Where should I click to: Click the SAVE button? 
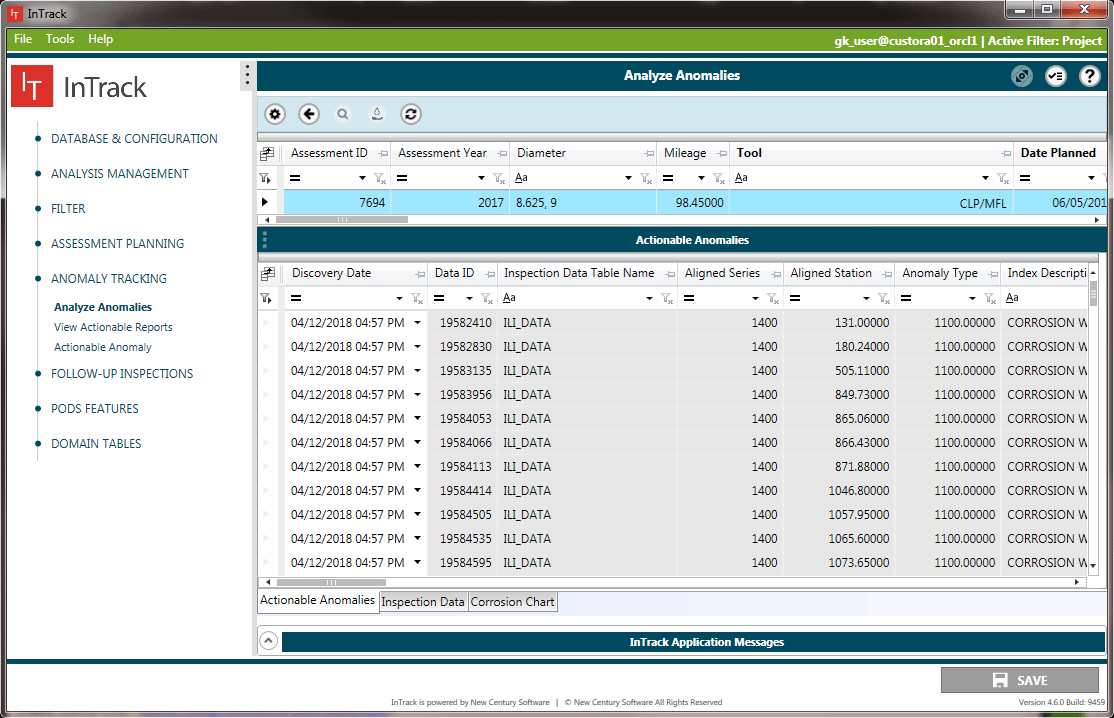coord(1020,680)
